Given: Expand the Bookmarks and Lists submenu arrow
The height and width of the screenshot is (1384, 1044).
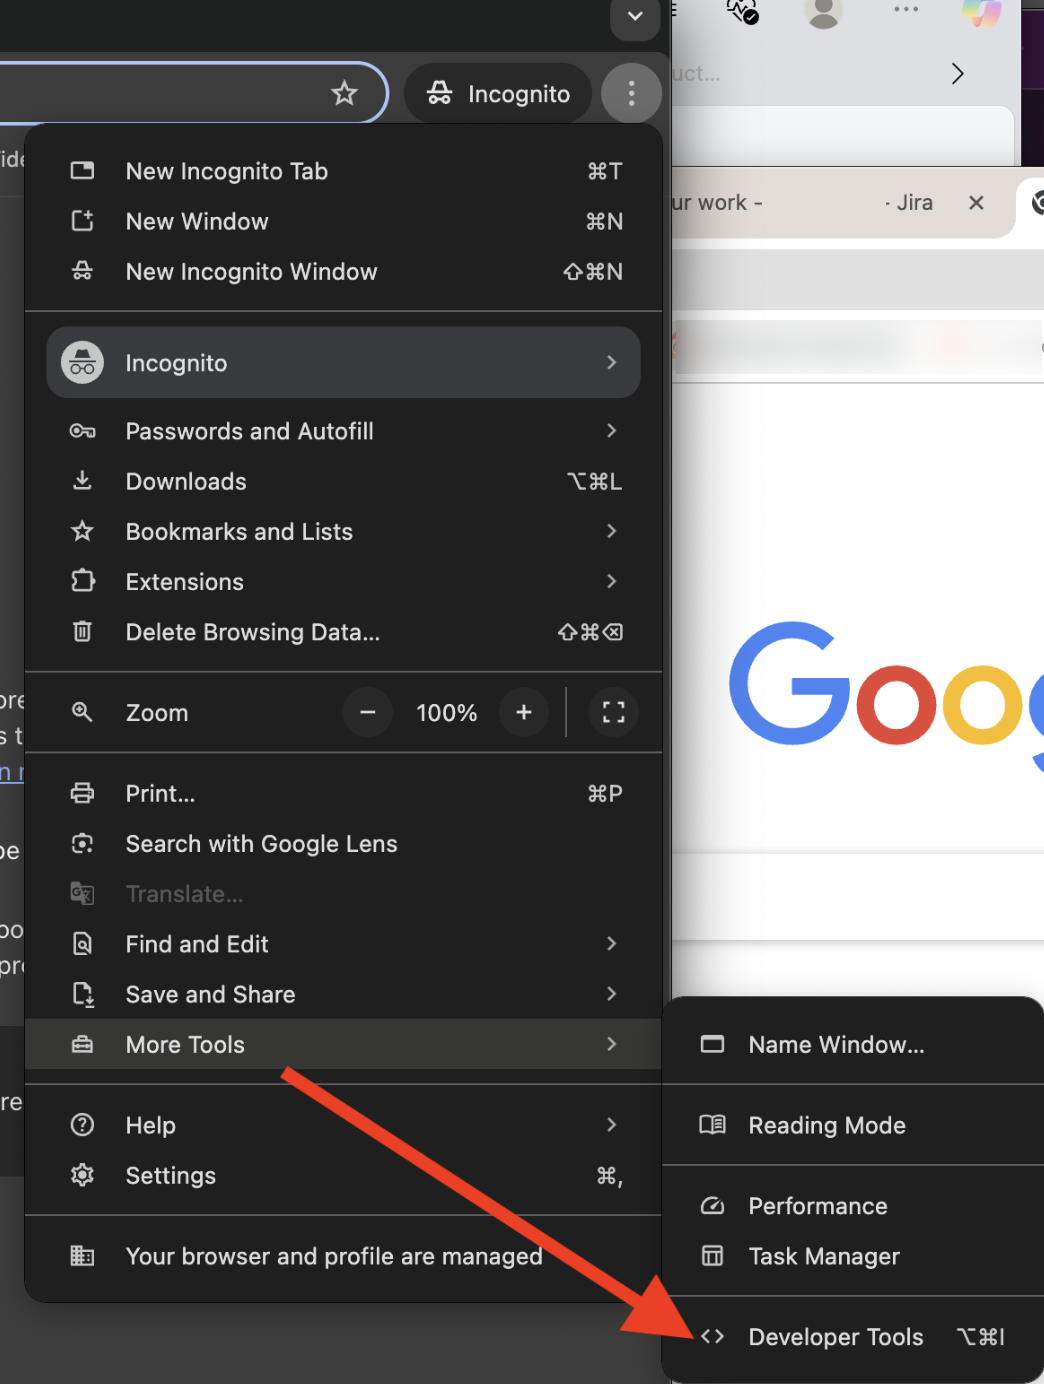Looking at the screenshot, I should click(x=611, y=531).
